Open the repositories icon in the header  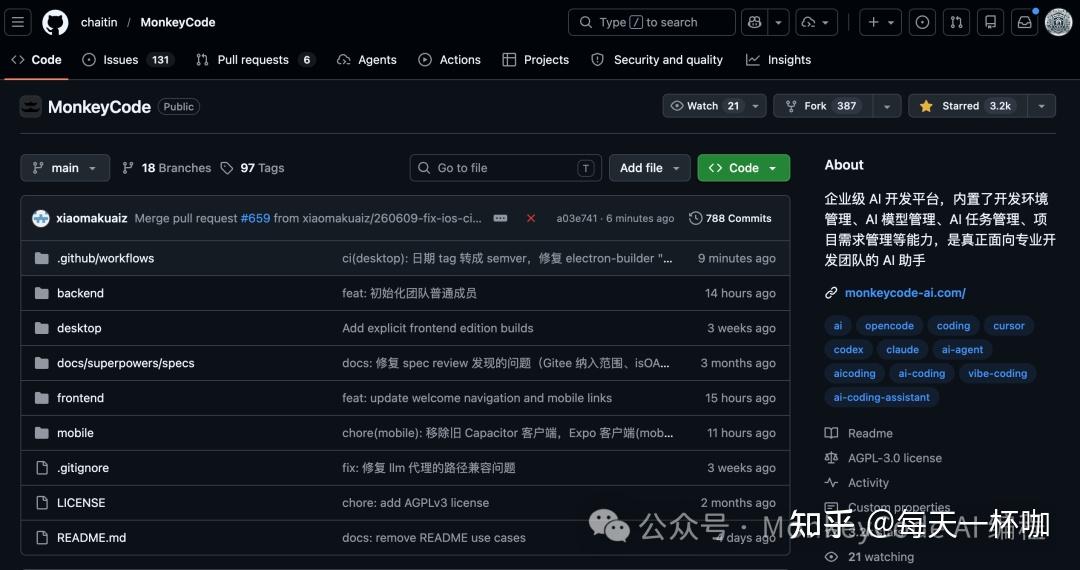click(x=990, y=22)
